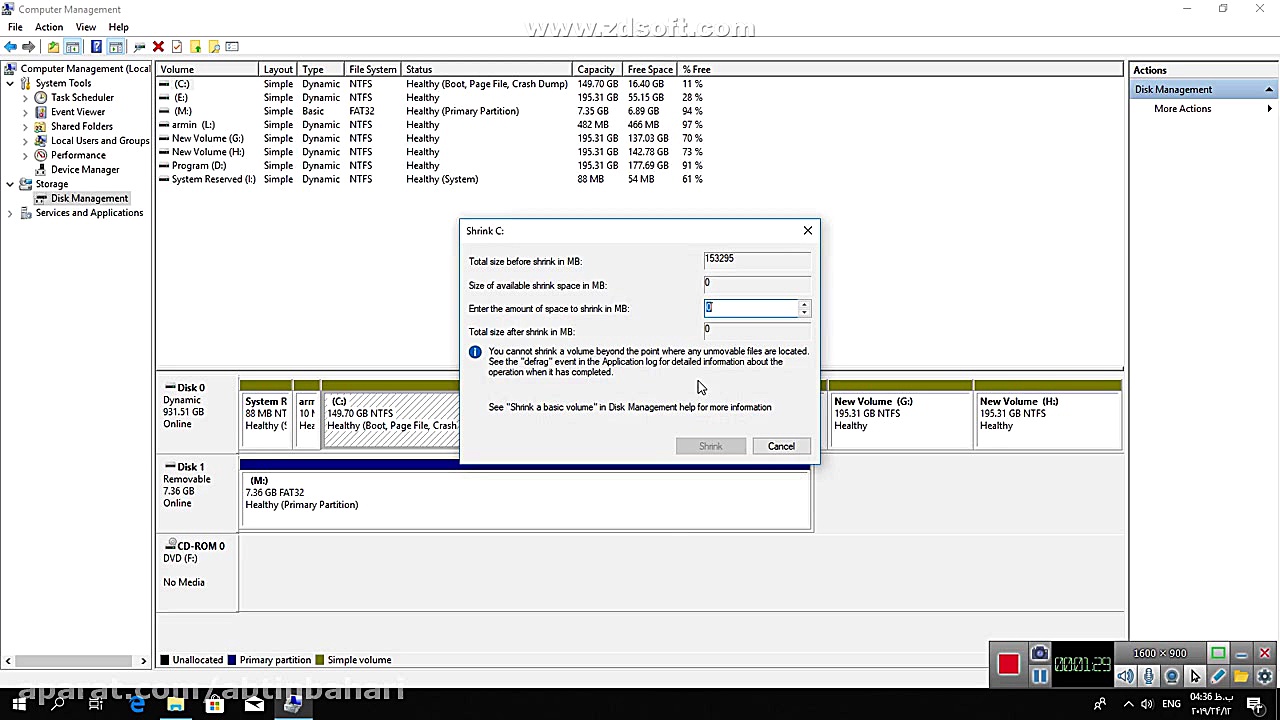1280x720 pixels.
Task: Sort by the Free Space column header
Action: [651, 70]
